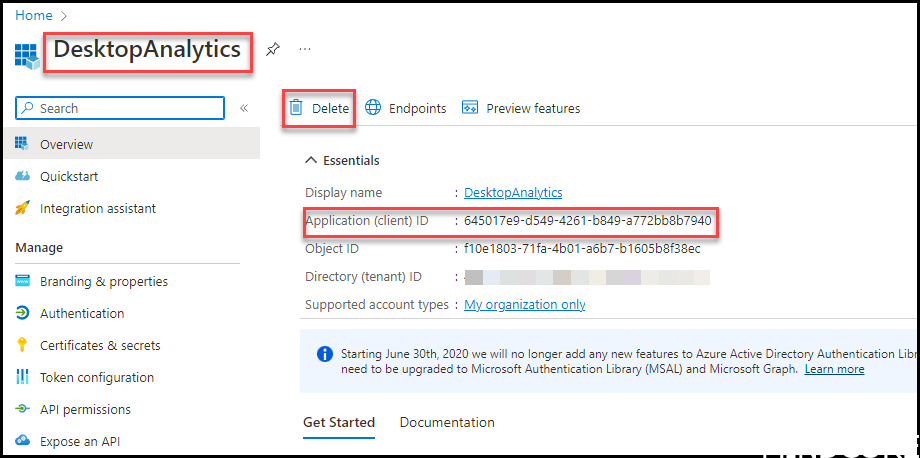Screen dimensions: 920x458
Task: Click the app registration grid icon
Action: tap(27, 56)
